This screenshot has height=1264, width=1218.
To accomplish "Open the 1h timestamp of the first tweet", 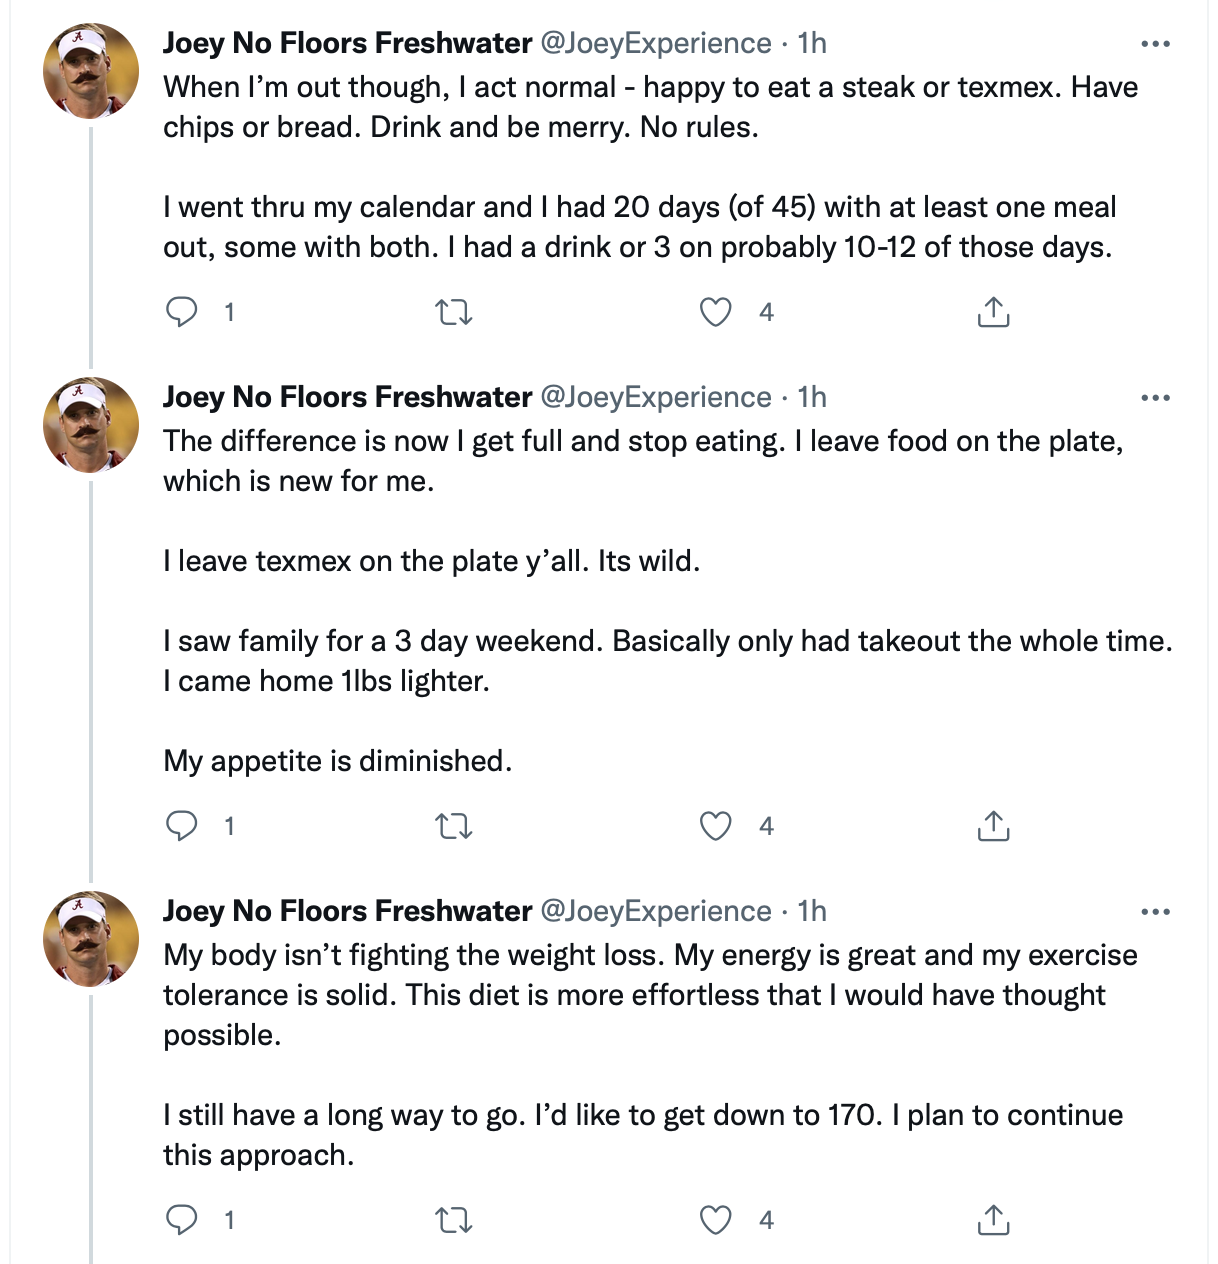I will [812, 44].
